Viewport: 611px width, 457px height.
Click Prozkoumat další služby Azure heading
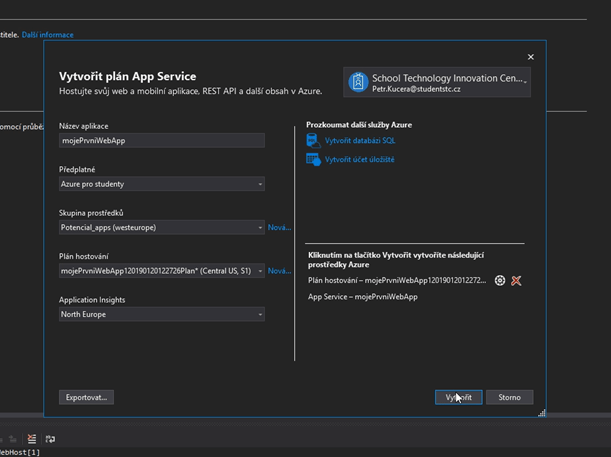[359, 125]
